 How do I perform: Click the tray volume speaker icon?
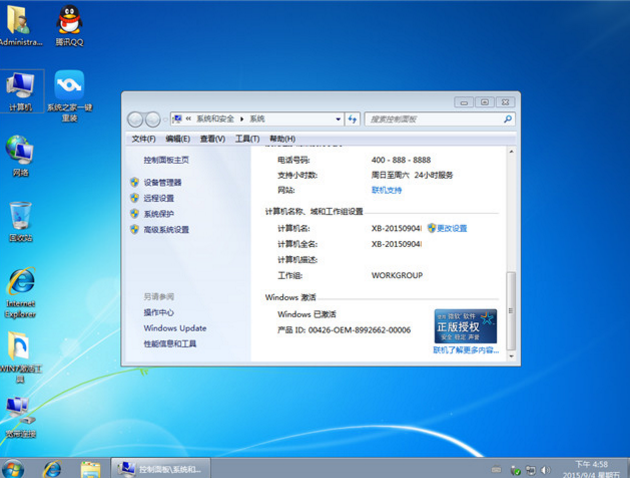[545, 470]
